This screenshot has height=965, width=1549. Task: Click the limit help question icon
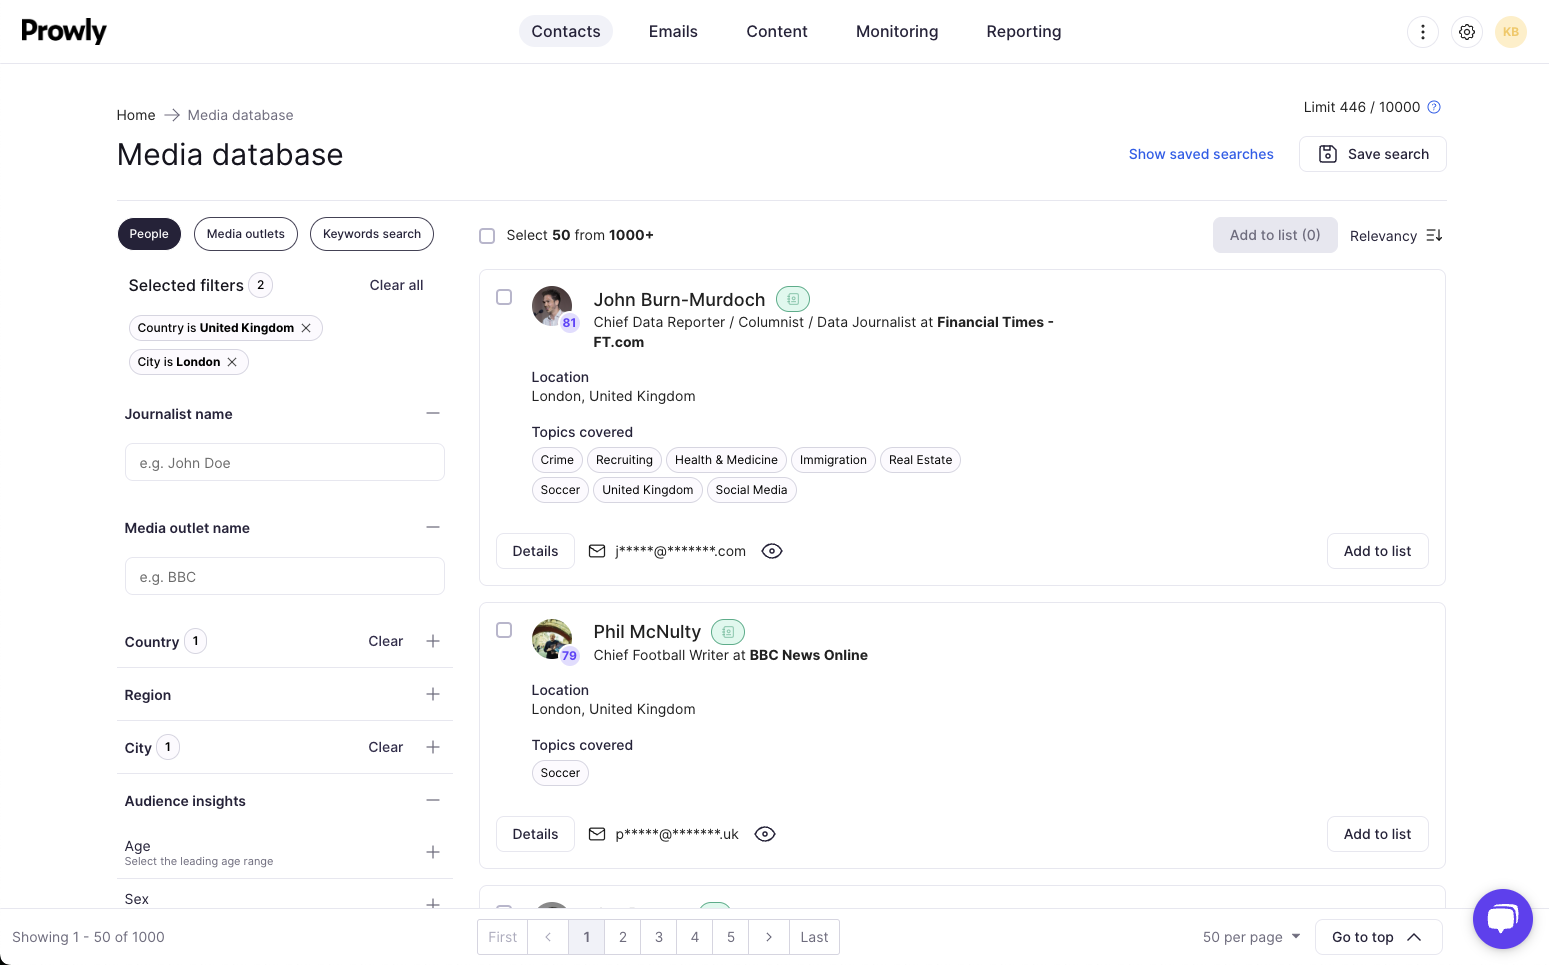click(1434, 107)
